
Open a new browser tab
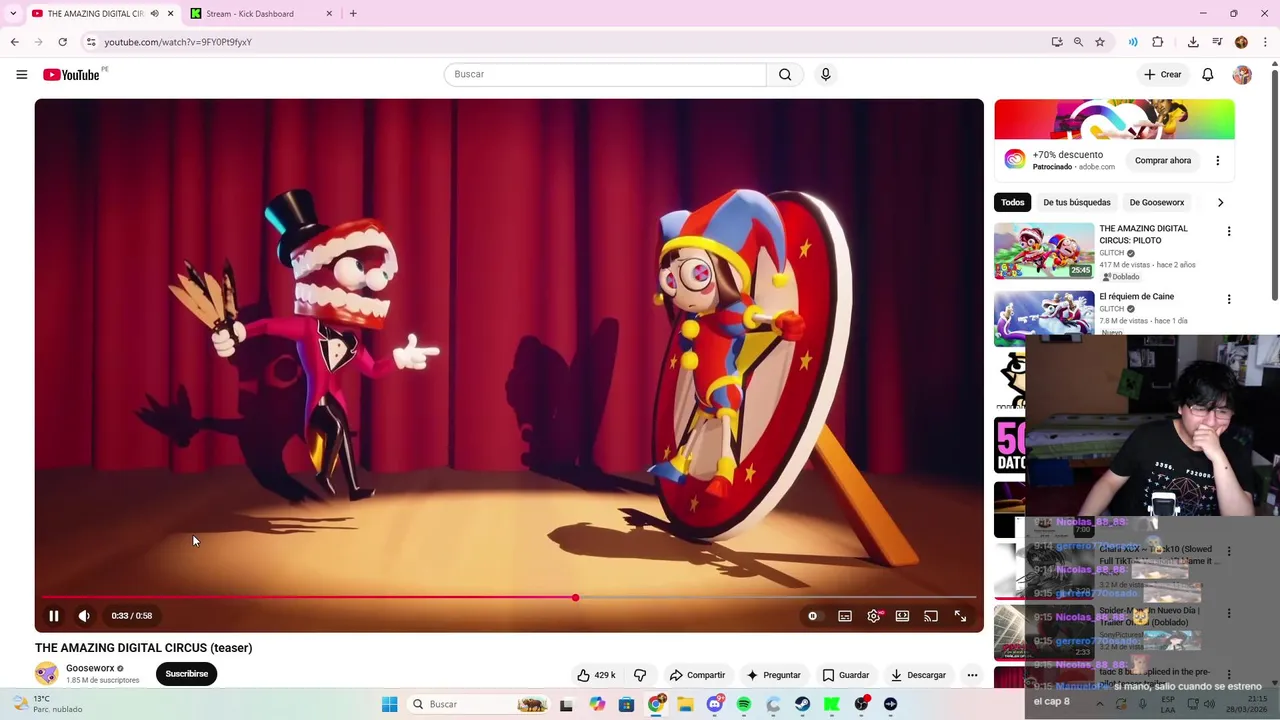point(353,14)
